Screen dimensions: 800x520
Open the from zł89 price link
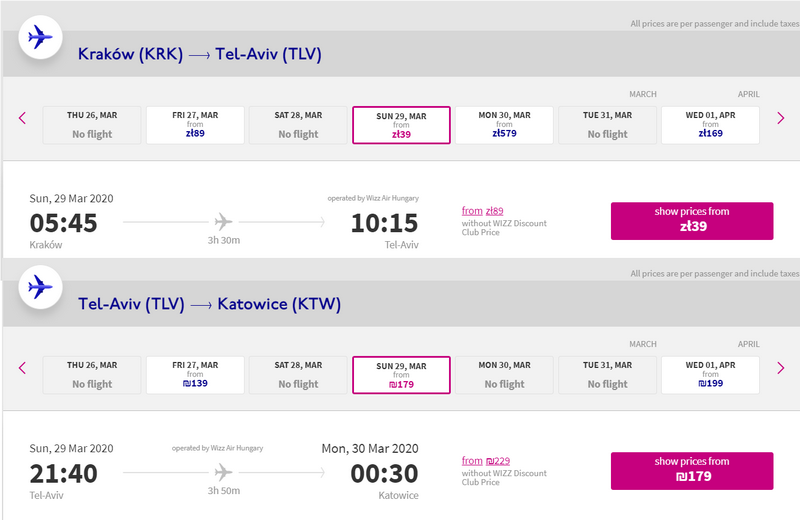[x=483, y=211]
